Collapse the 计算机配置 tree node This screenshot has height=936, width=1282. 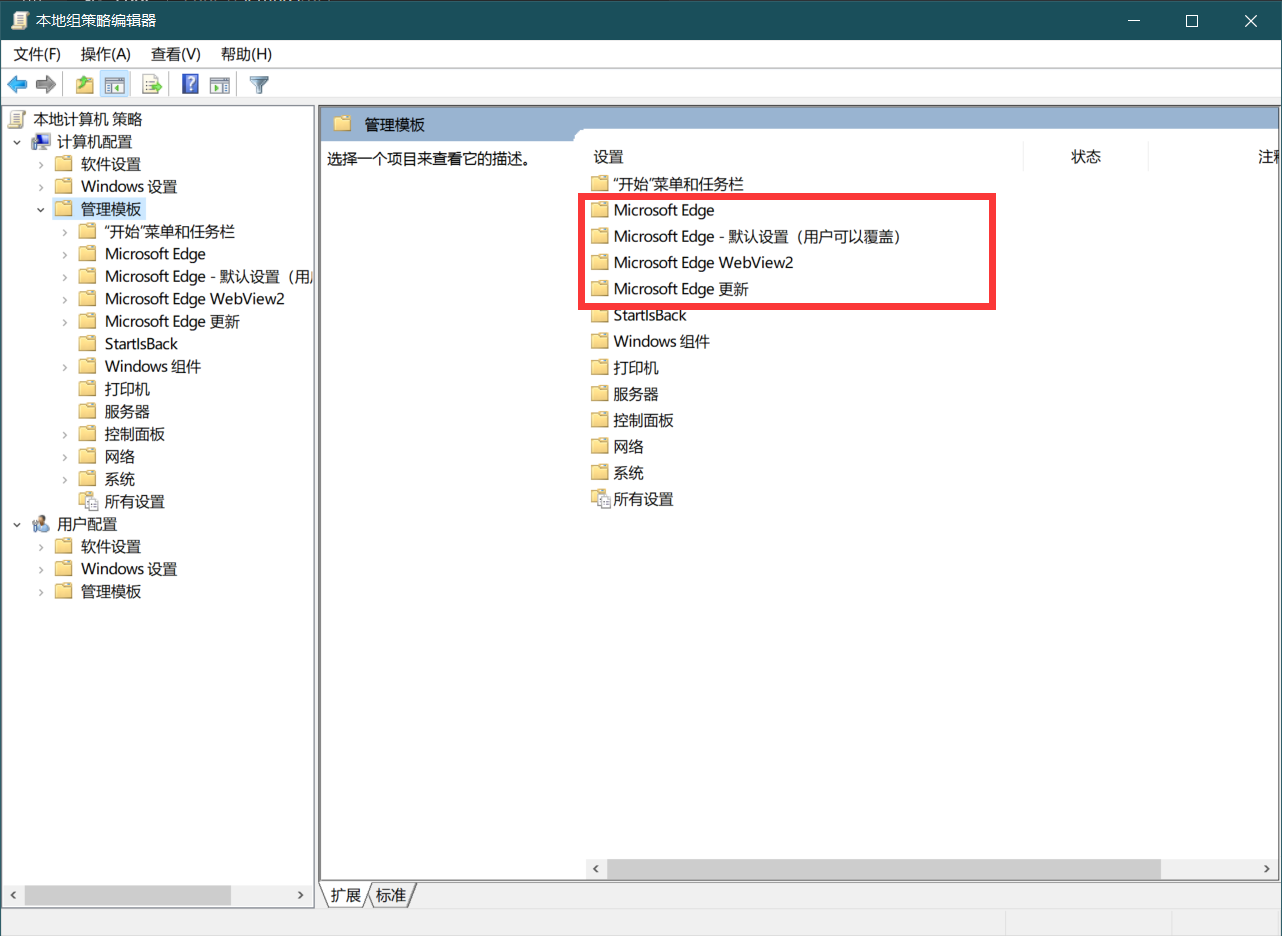(17, 142)
